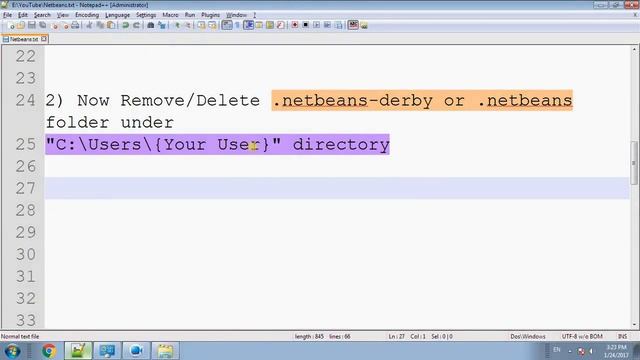Click the Notepad++ taskbar button
The width and height of the screenshot is (640, 360).
[78, 351]
